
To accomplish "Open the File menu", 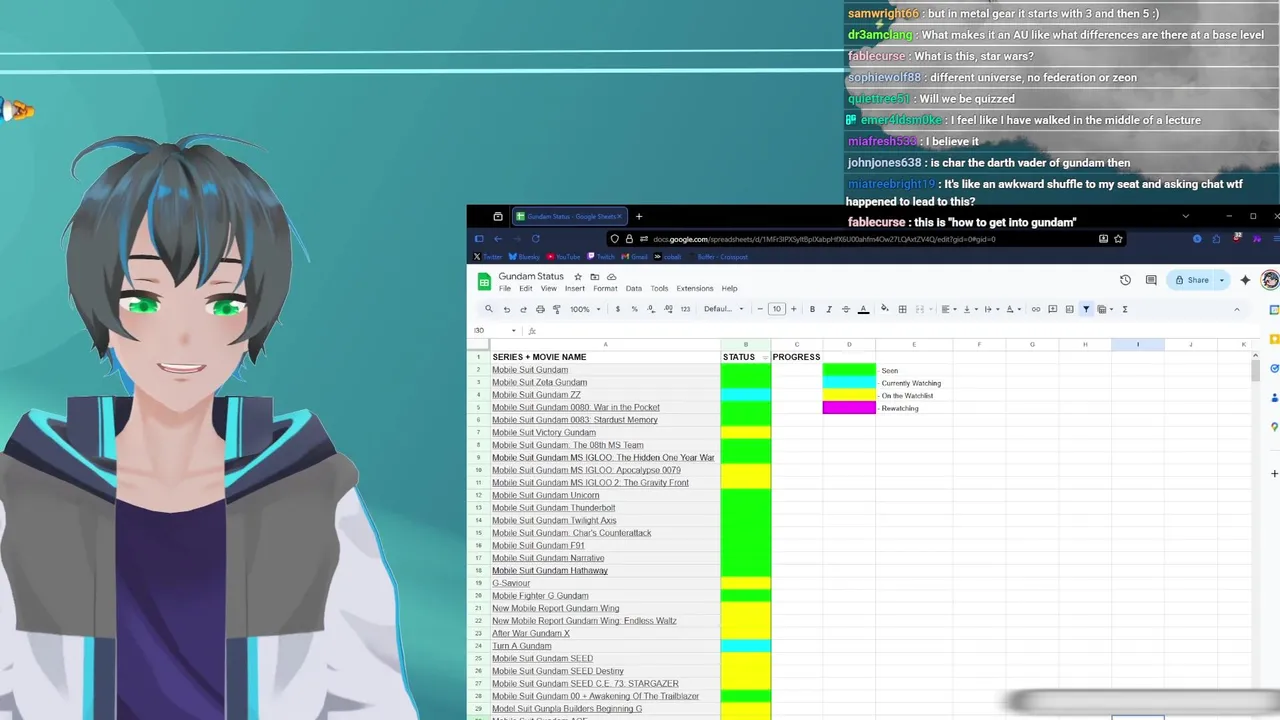I will [x=505, y=288].
